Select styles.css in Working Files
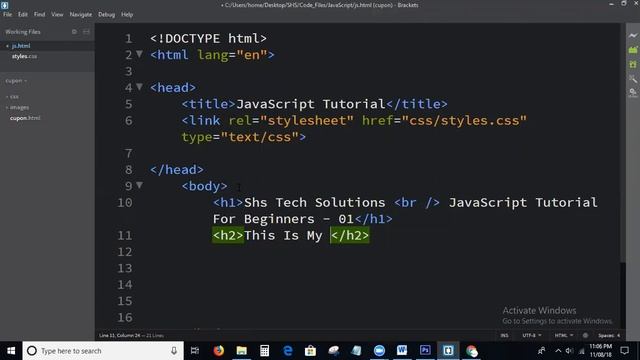 coord(24,56)
